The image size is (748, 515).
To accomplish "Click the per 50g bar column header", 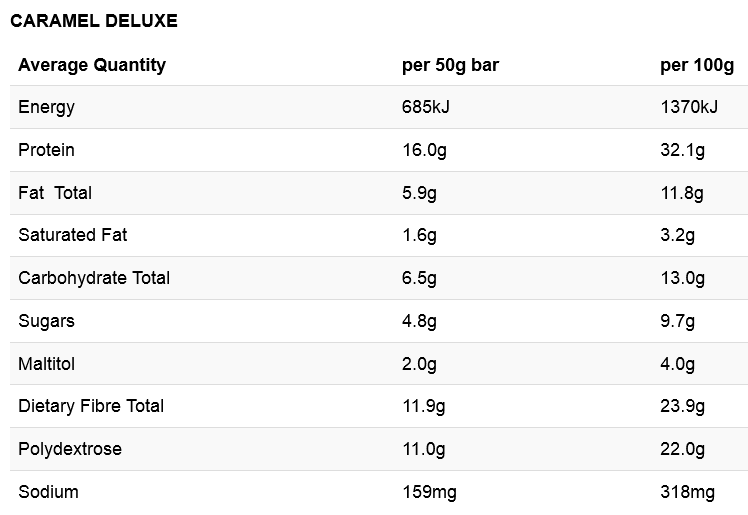I will point(450,65).
